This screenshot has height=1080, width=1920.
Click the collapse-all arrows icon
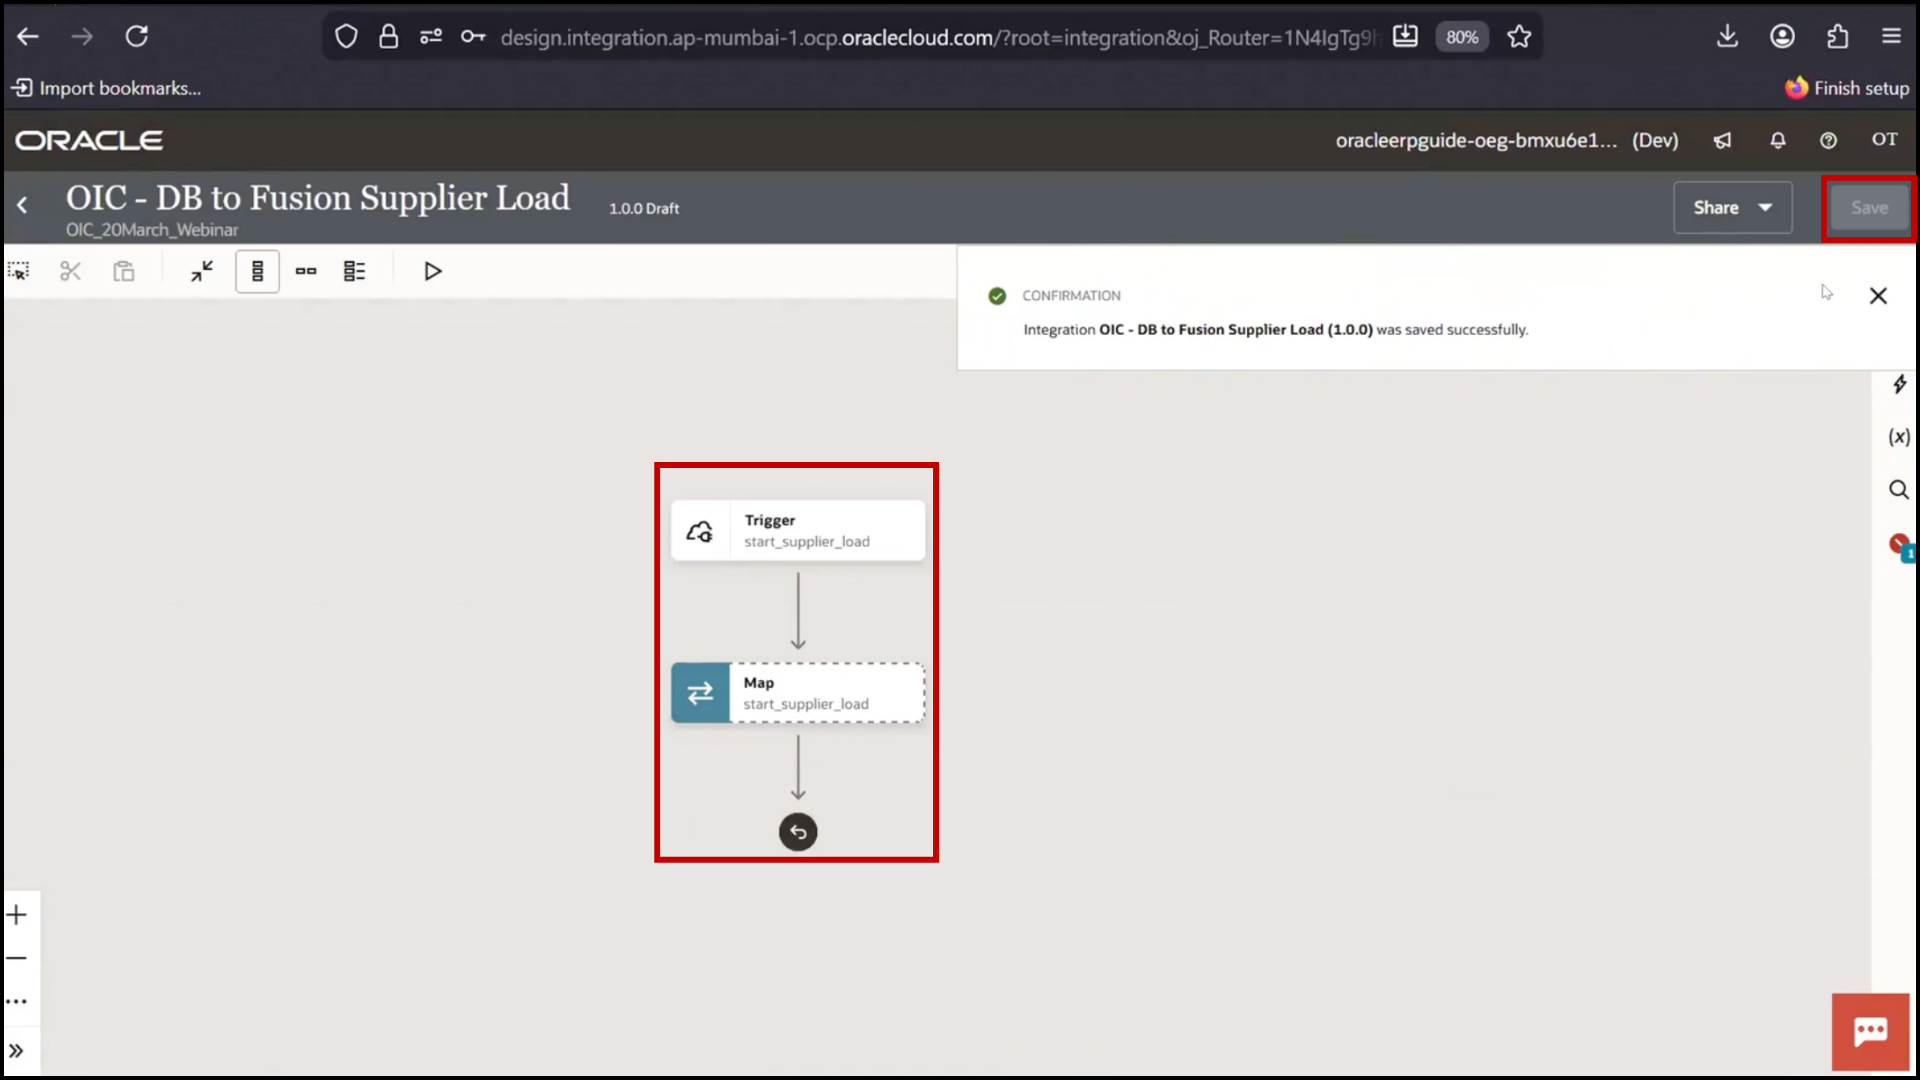click(x=202, y=271)
